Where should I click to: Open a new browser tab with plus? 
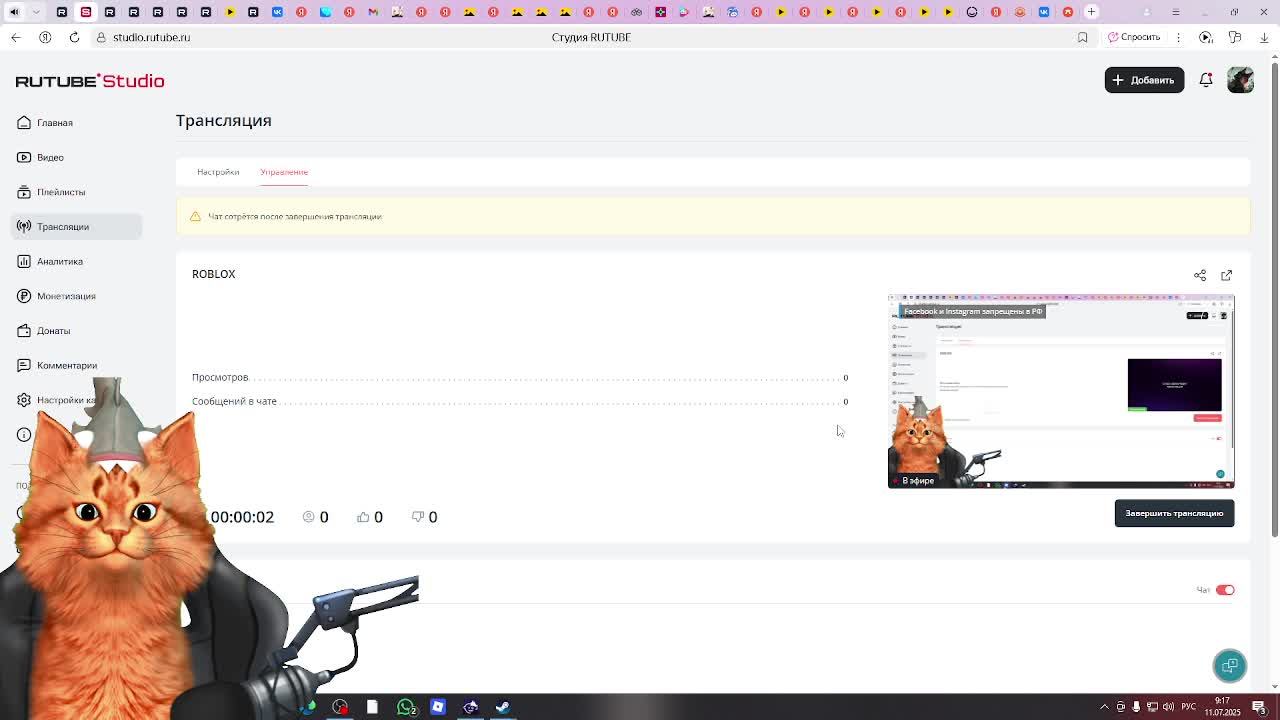click(1091, 12)
